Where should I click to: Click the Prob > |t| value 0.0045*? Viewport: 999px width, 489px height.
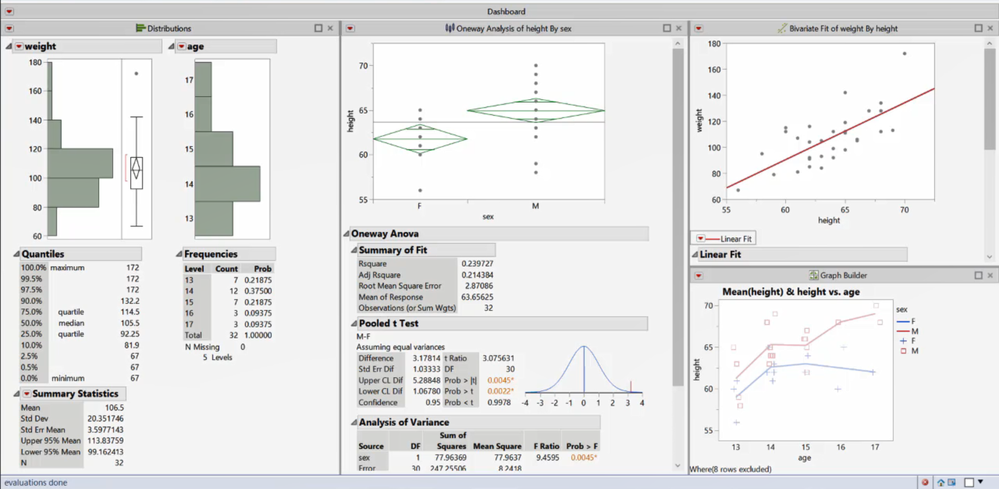[499, 380]
